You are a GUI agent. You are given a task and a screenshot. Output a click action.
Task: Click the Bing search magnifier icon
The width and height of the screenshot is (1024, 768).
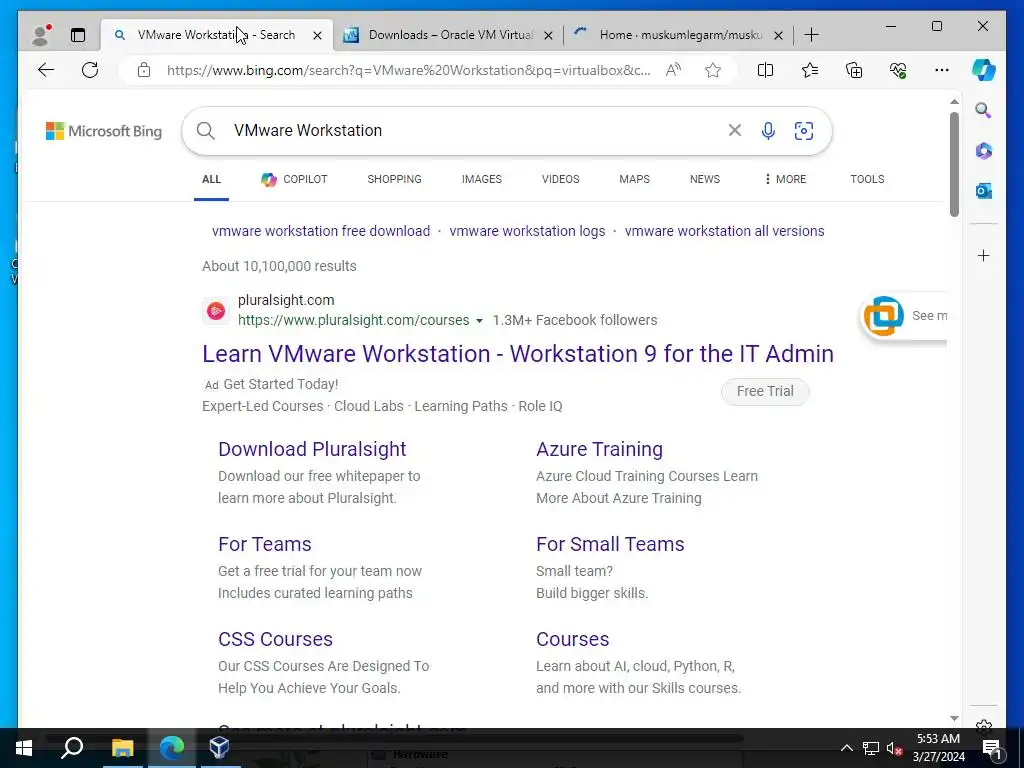point(206,131)
